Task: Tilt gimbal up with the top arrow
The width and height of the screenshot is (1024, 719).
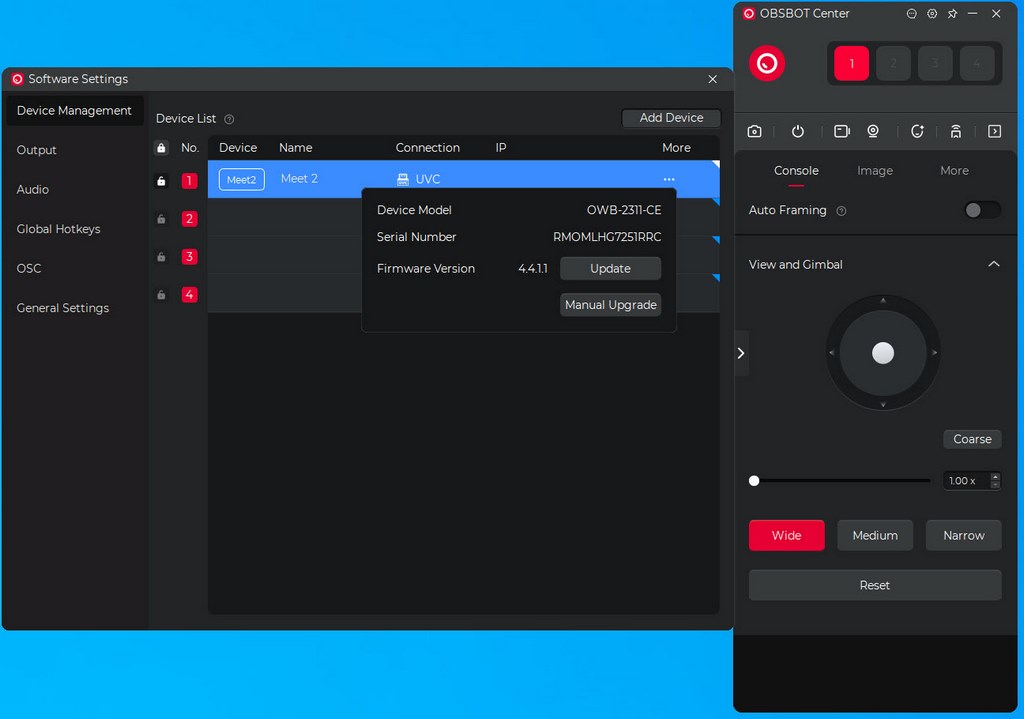Action: 883,300
